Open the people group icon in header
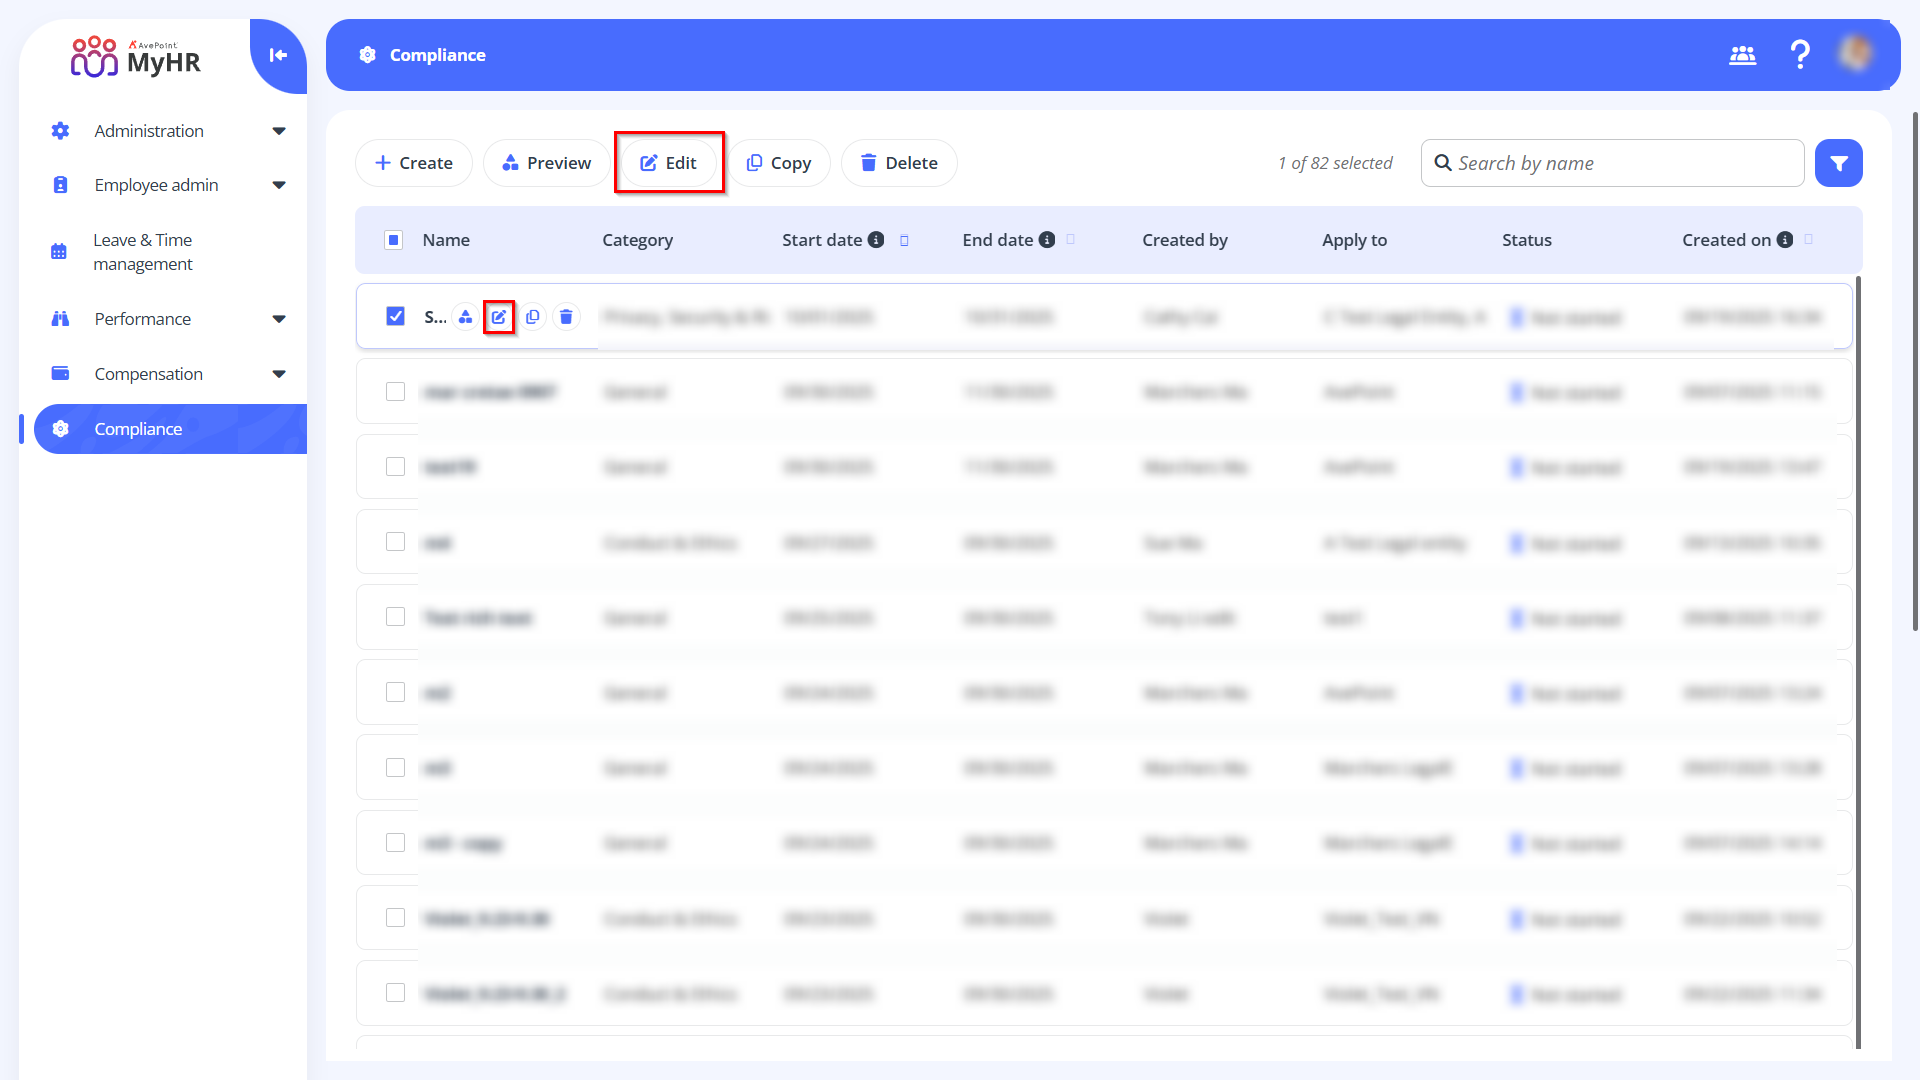The width and height of the screenshot is (1920, 1080). (x=1742, y=55)
